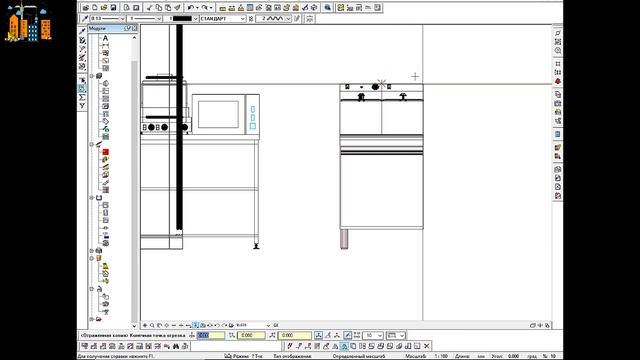Select the letter A text module in tree
Screen dimensions: 640x360
pyautogui.click(x=105, y=38)
